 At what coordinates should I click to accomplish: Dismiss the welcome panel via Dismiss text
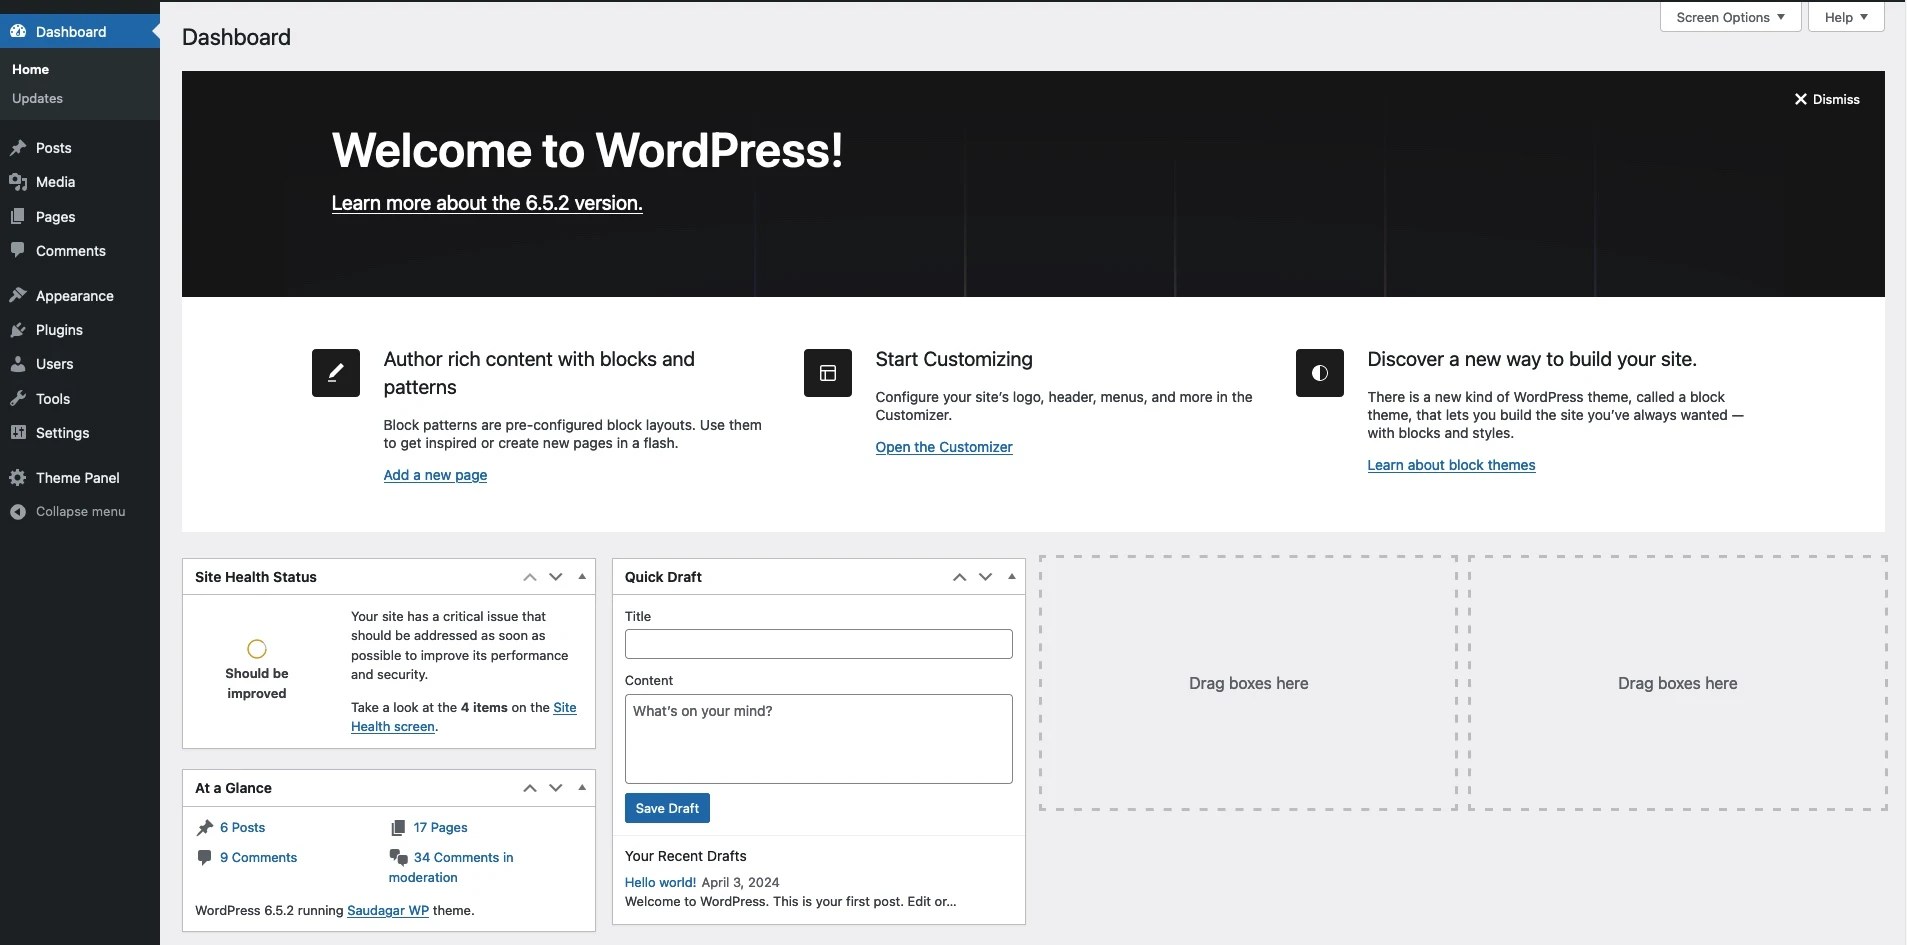tap(1836, 99)
